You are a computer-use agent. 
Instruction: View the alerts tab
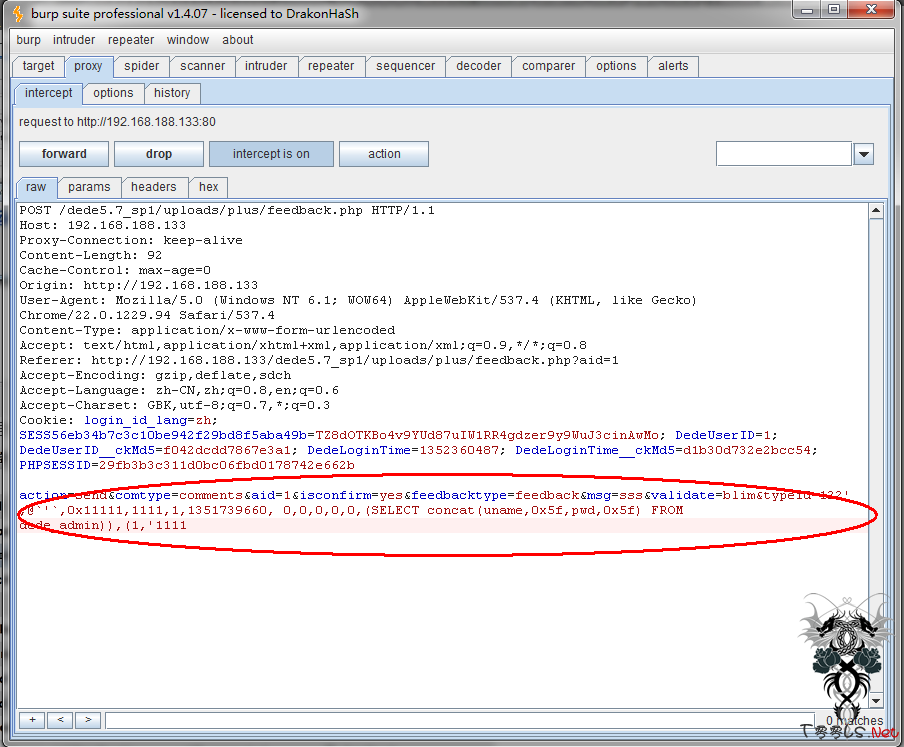[673, 66]
